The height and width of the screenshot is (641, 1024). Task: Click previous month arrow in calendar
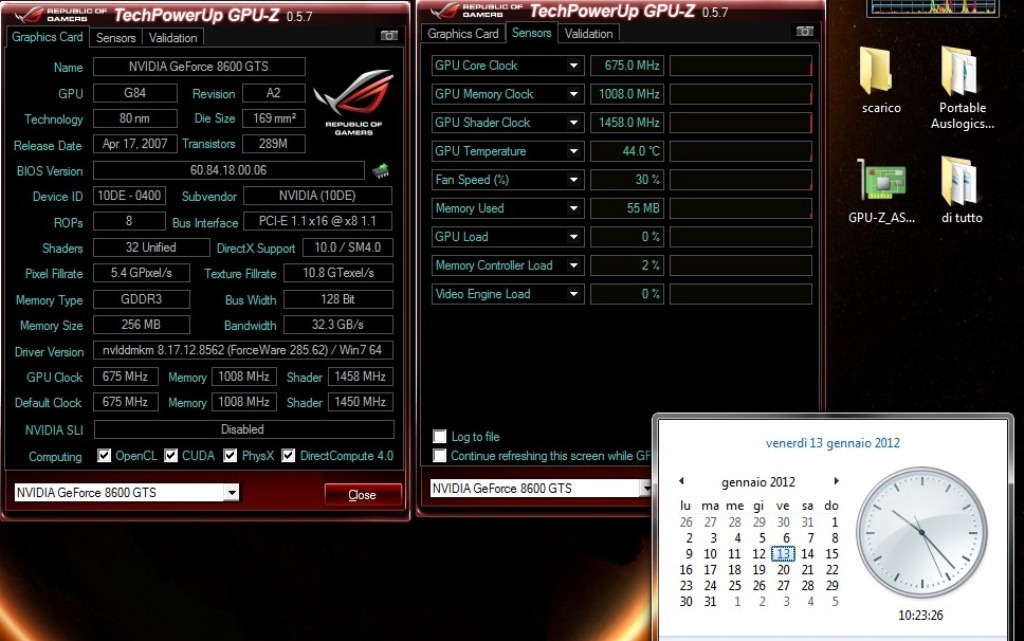tap(682, 481)
